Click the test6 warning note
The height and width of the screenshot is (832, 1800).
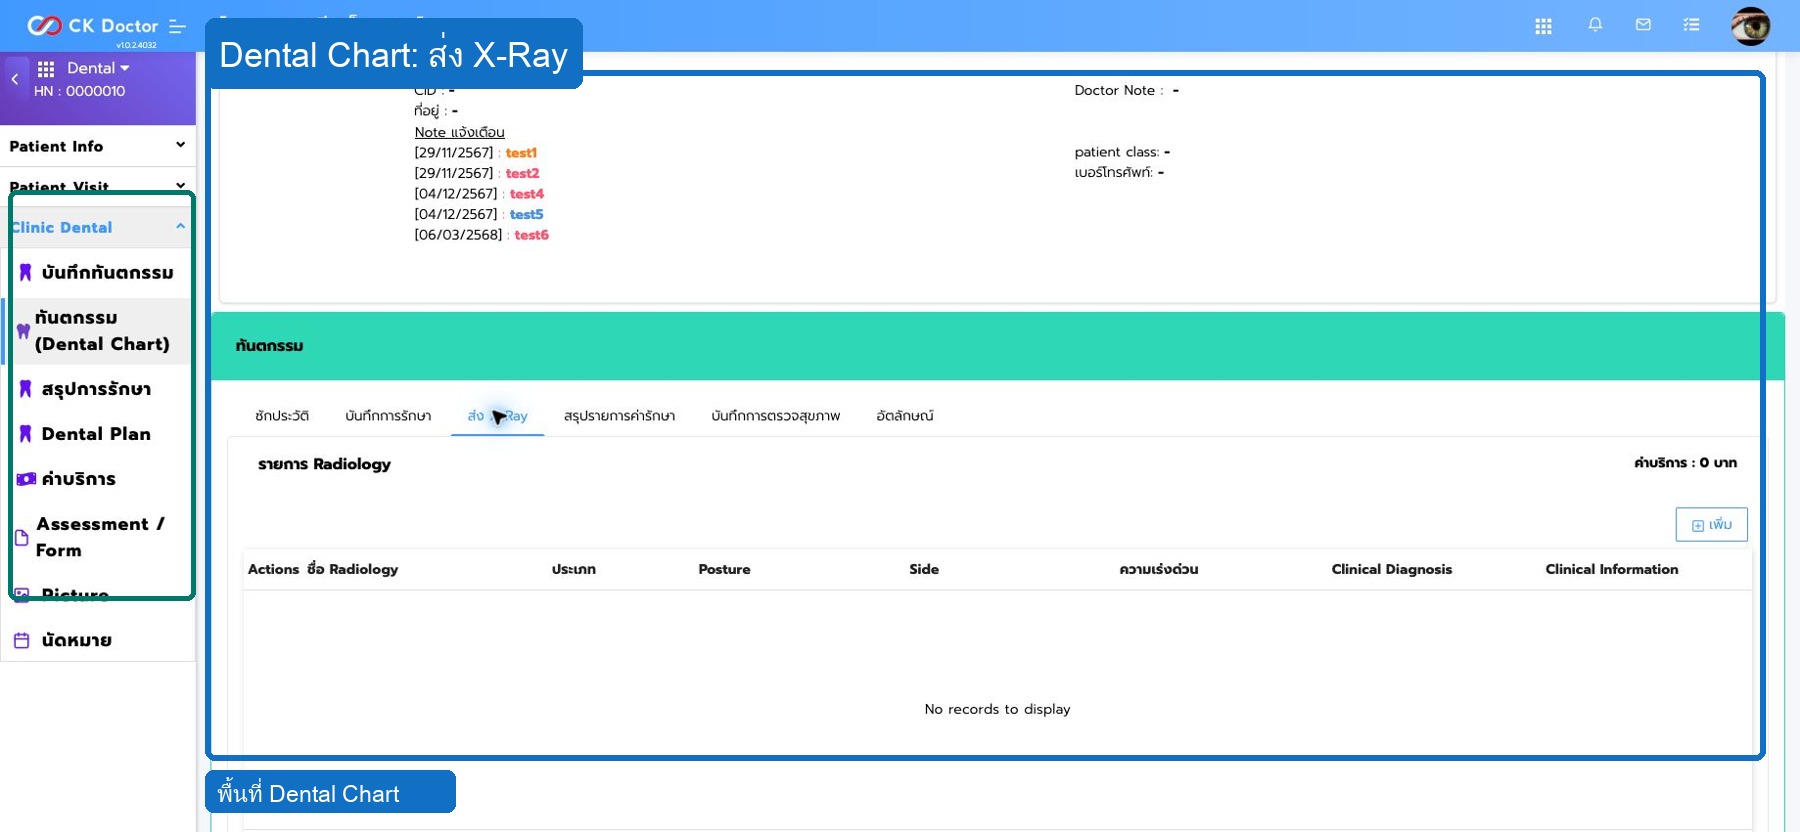click(x=532, y=235)
